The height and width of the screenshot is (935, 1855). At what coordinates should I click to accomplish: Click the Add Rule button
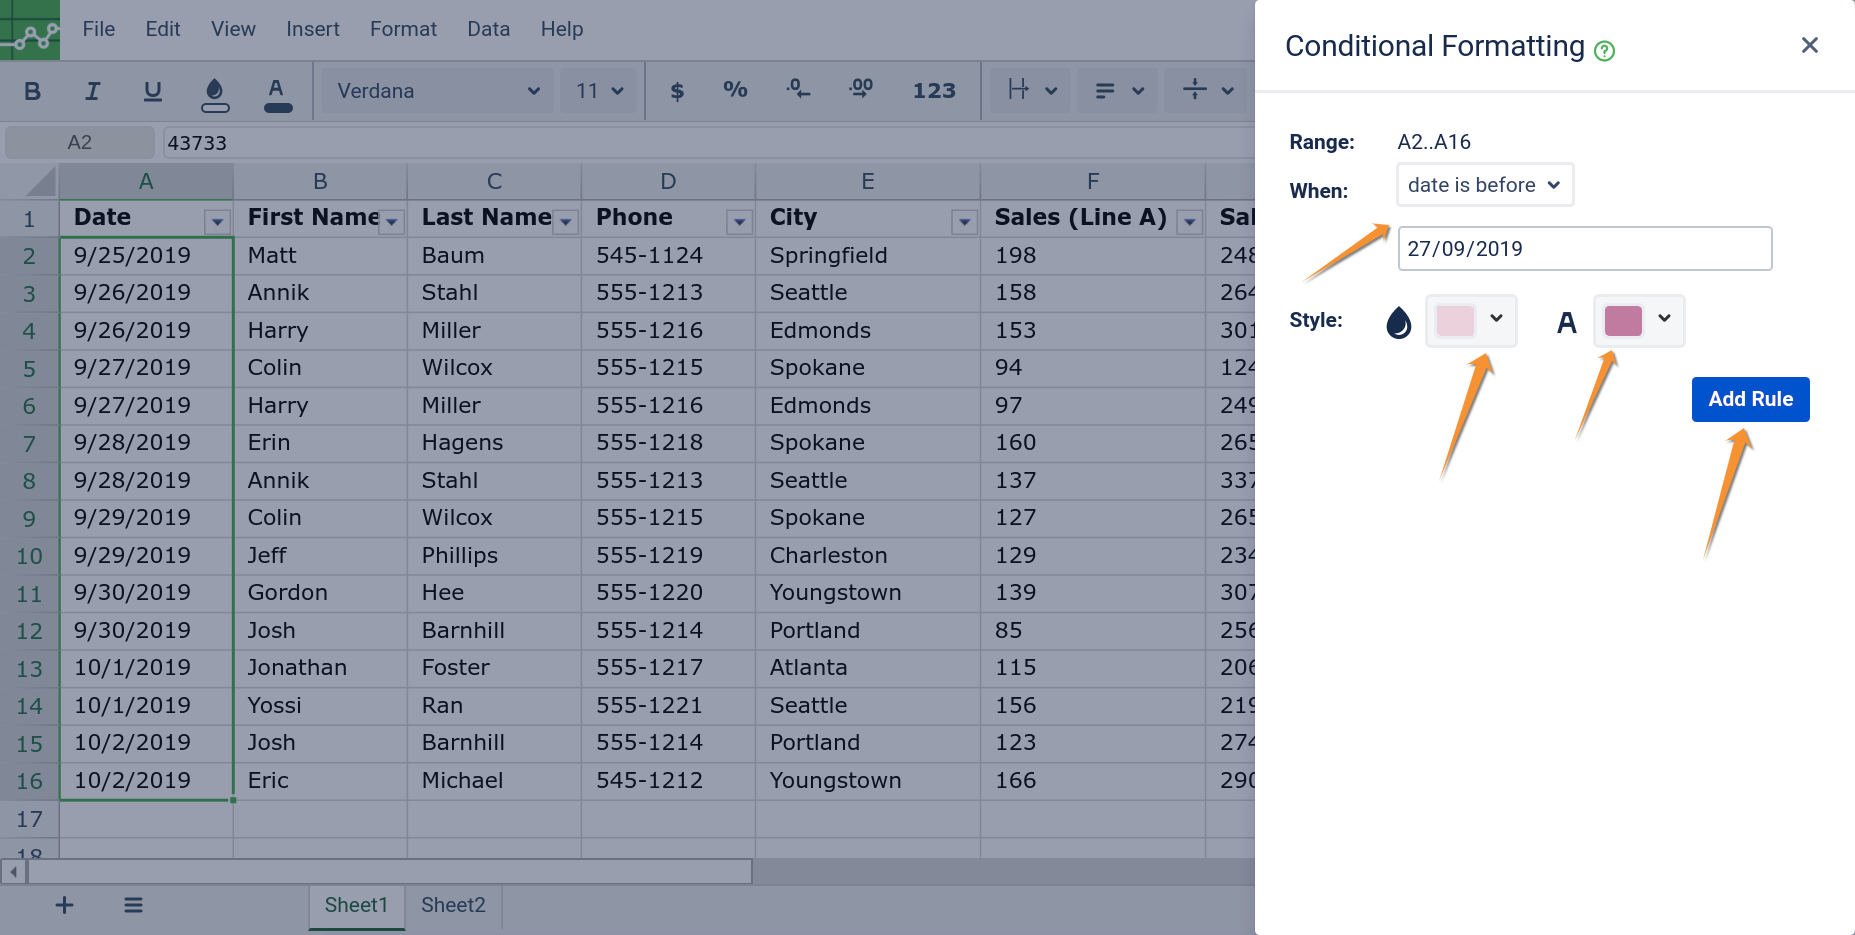click(x=1750, y=399)
